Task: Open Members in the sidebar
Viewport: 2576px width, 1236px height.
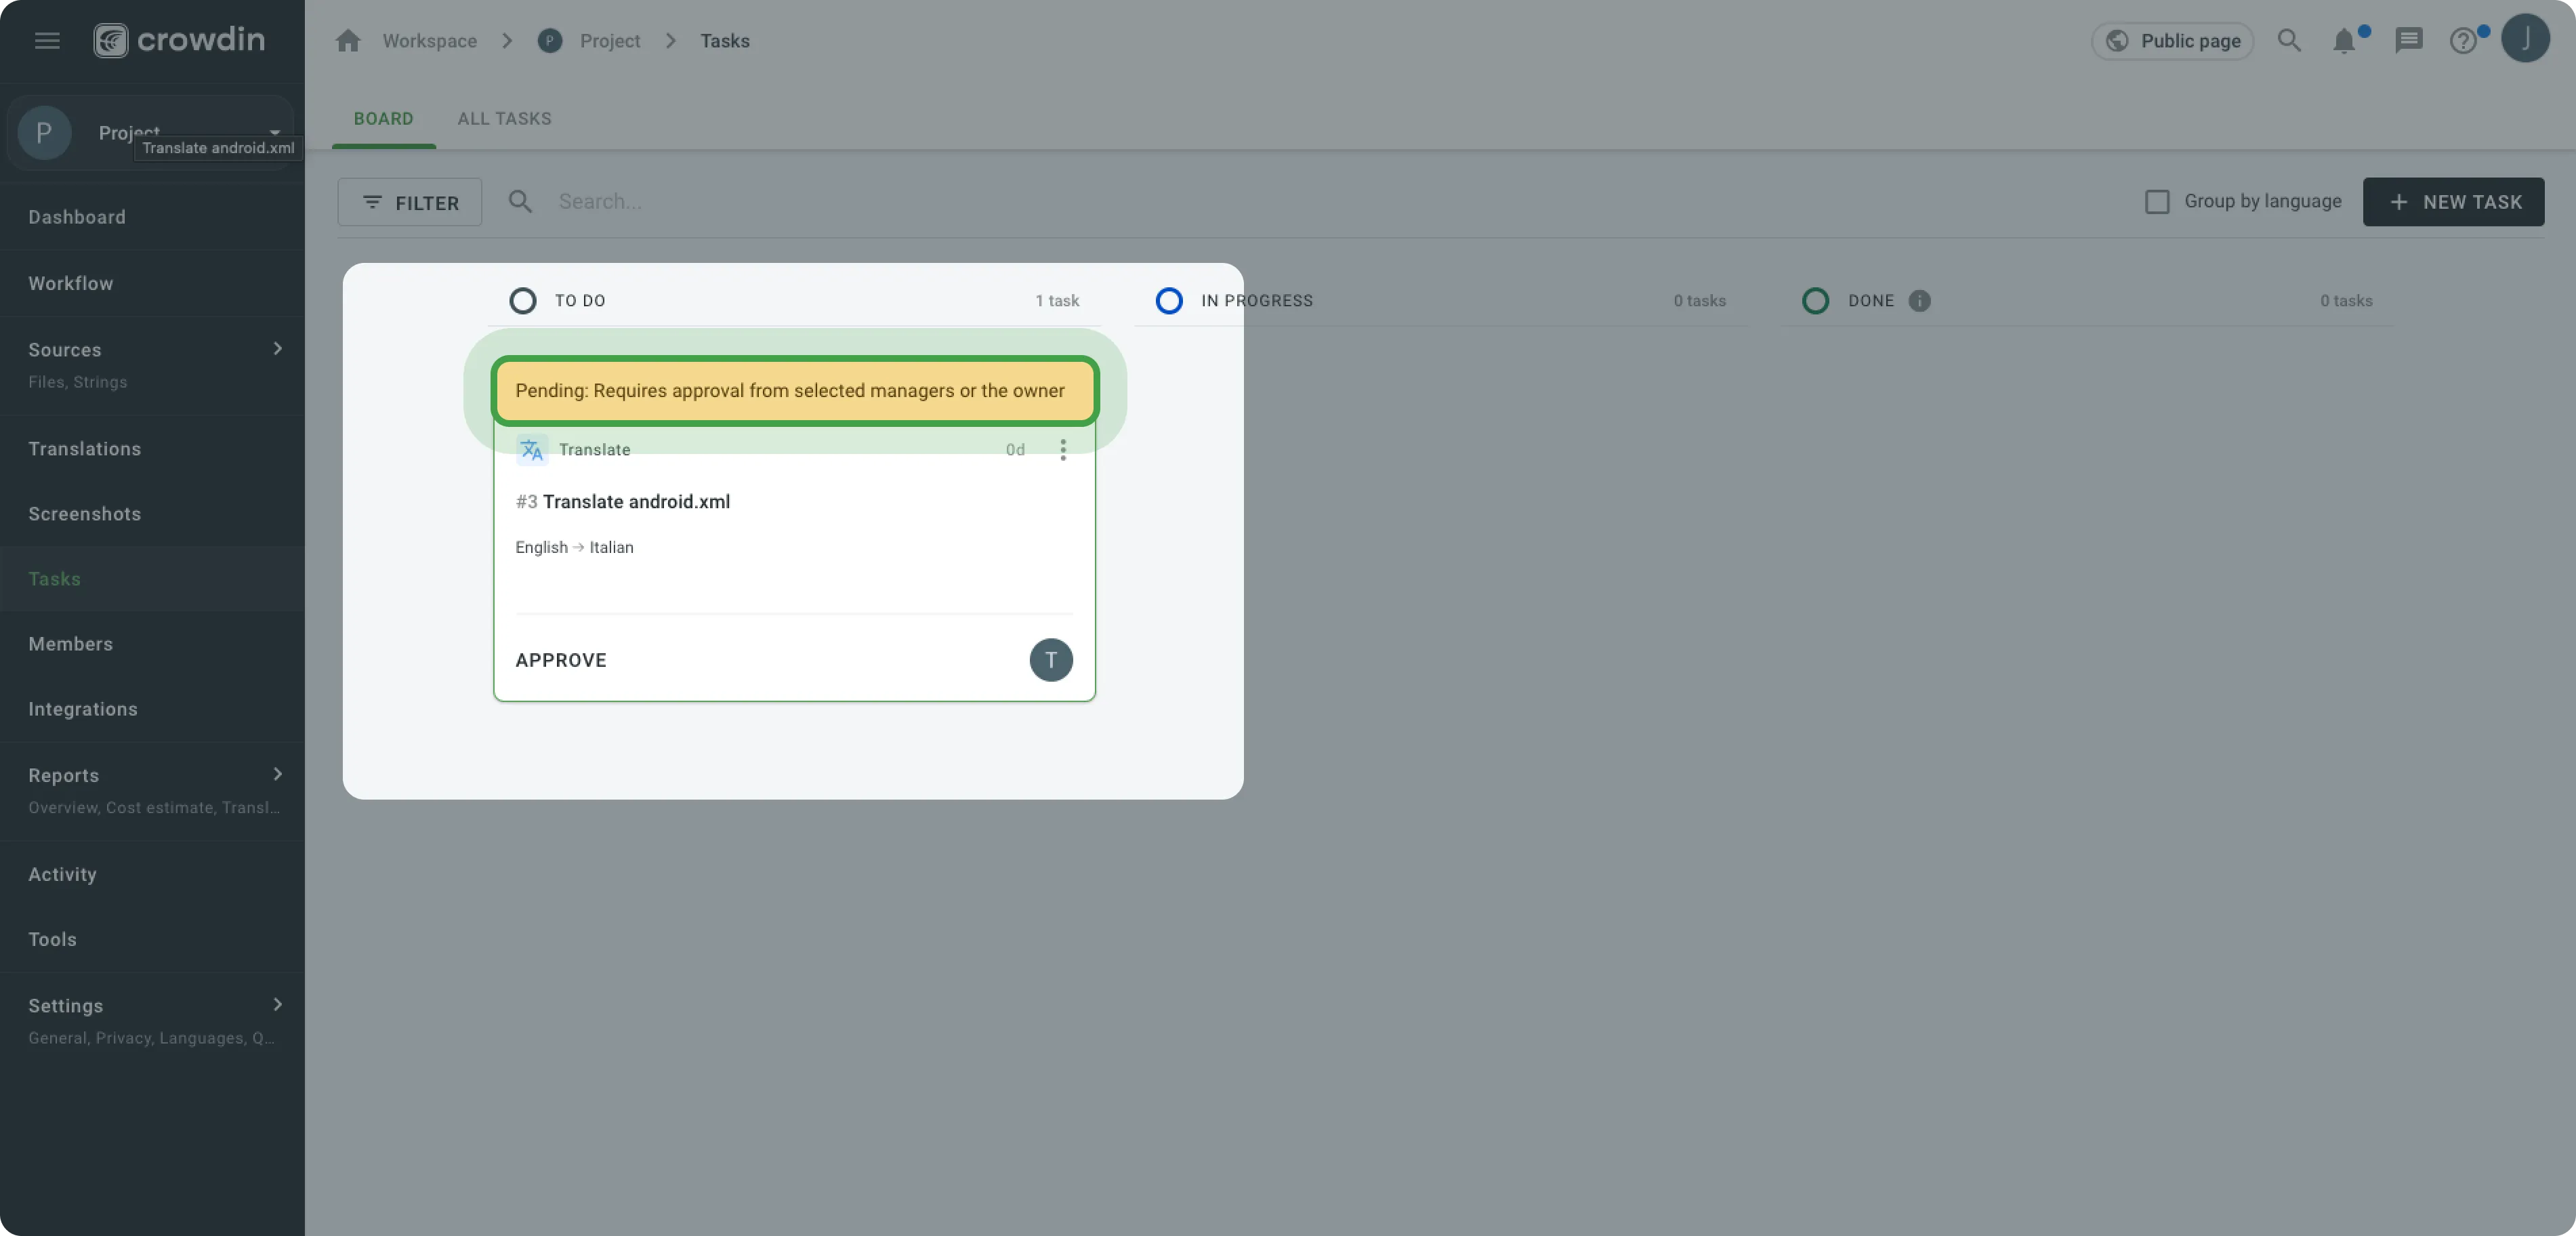Action: pyautogui.click(x=70, y=644)
